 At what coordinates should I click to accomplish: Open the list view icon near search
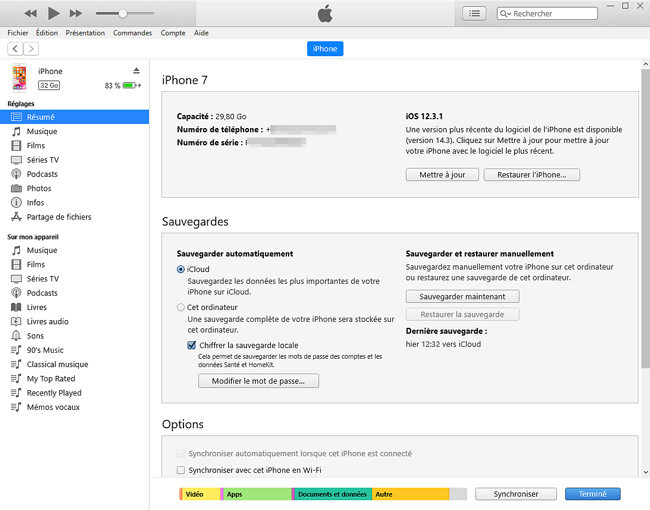[x=475, y=13]
